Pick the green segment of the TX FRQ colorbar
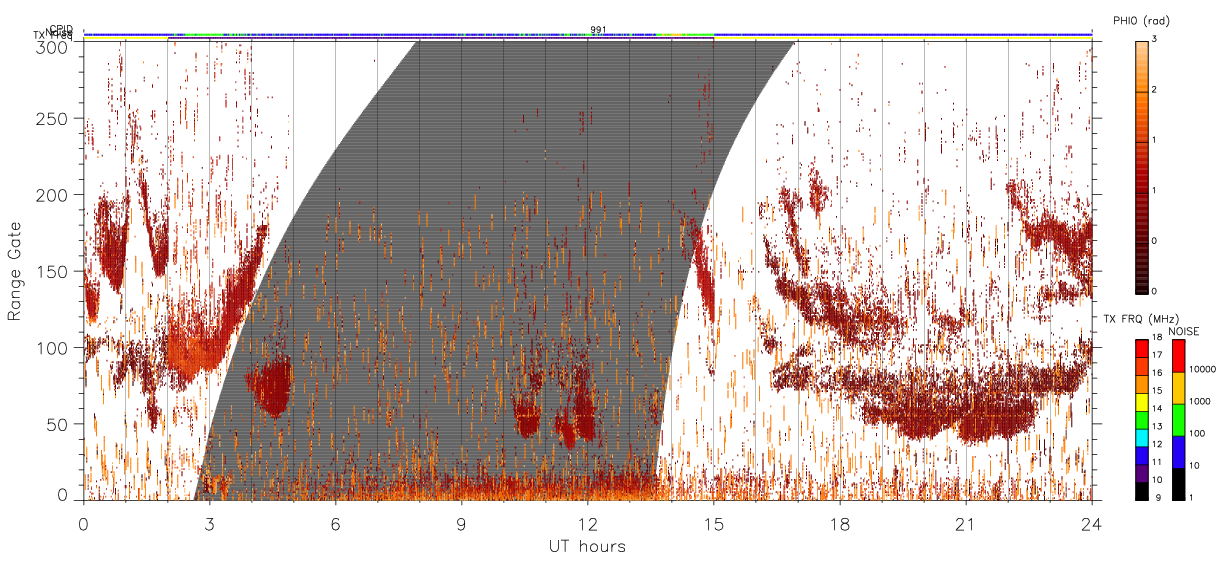 click(1141, 418)
